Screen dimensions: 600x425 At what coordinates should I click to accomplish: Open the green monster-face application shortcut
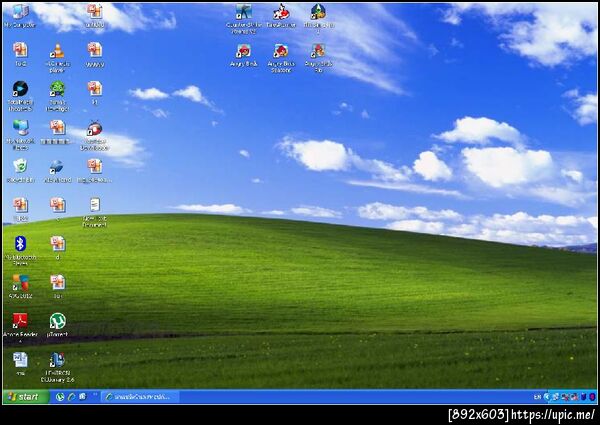[x=57, y=96]
